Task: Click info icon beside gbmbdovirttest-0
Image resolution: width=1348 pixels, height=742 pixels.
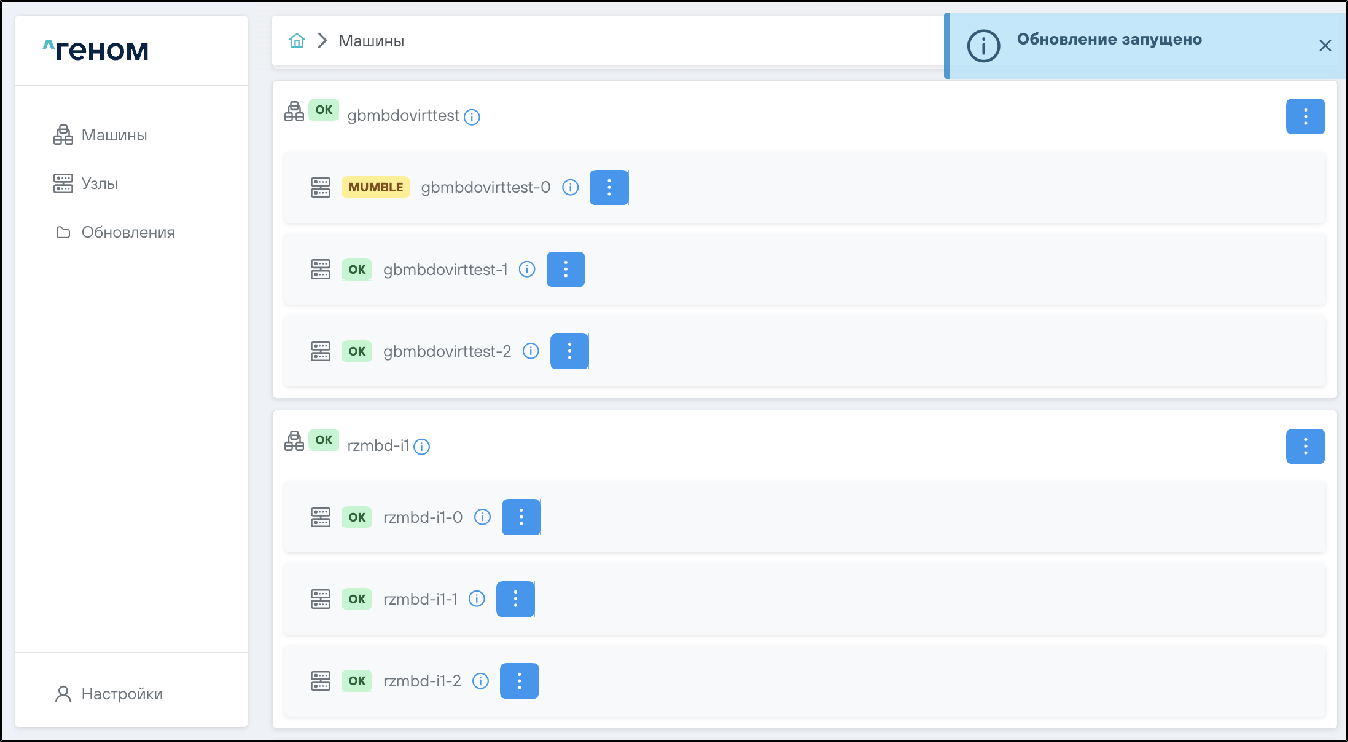Action: (x=571, y=187)
